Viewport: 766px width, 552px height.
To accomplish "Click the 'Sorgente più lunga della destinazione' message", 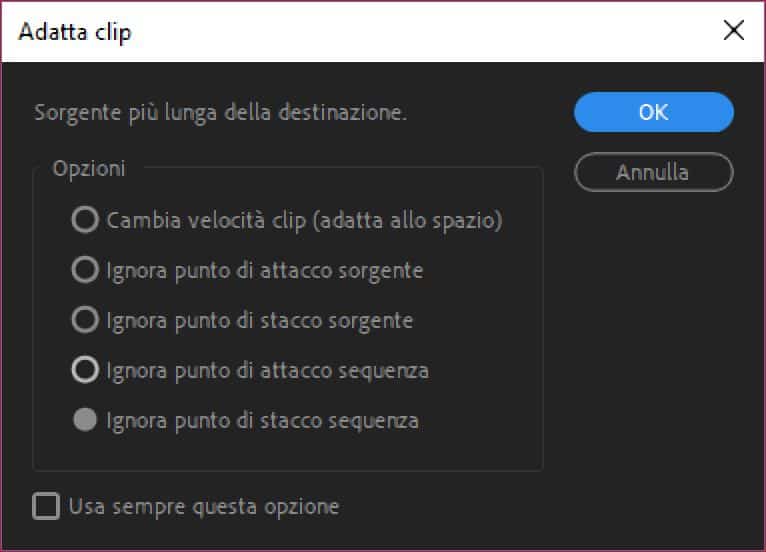I will tap(220, 112).
